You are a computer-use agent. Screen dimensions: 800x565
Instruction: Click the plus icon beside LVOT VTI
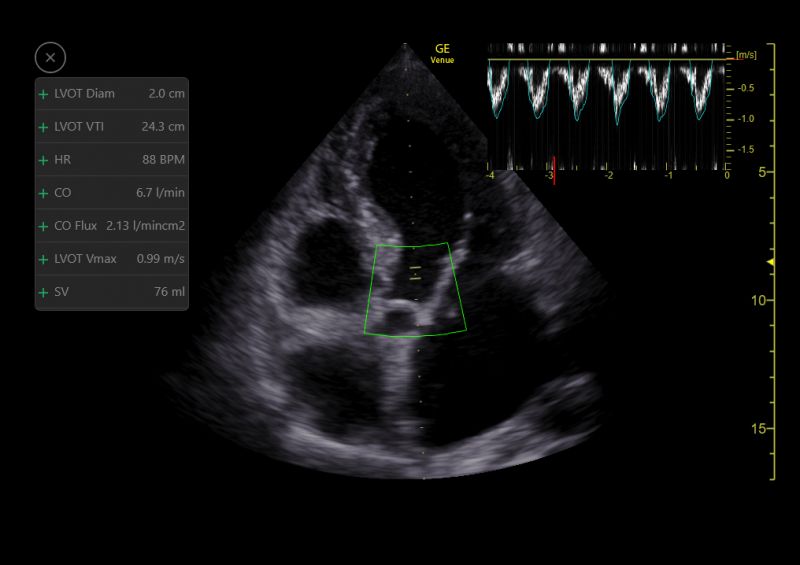coord(43,127)
